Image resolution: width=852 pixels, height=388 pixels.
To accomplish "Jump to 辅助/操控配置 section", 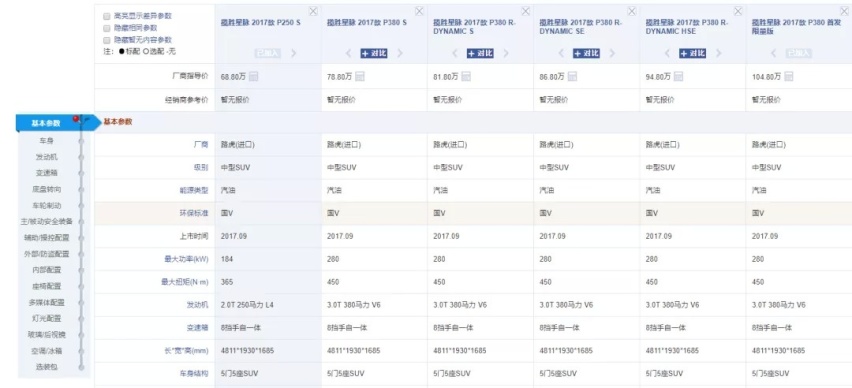I will (46, 238).
